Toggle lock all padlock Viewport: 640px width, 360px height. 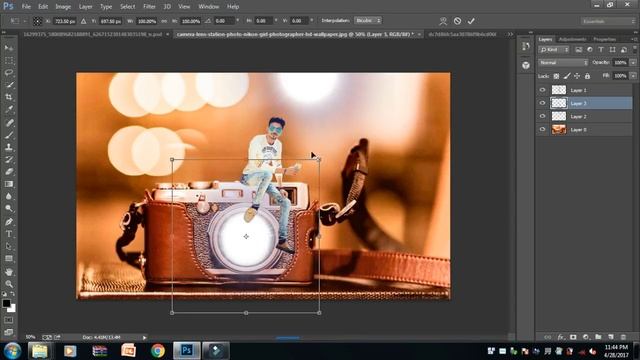(587, 76)
